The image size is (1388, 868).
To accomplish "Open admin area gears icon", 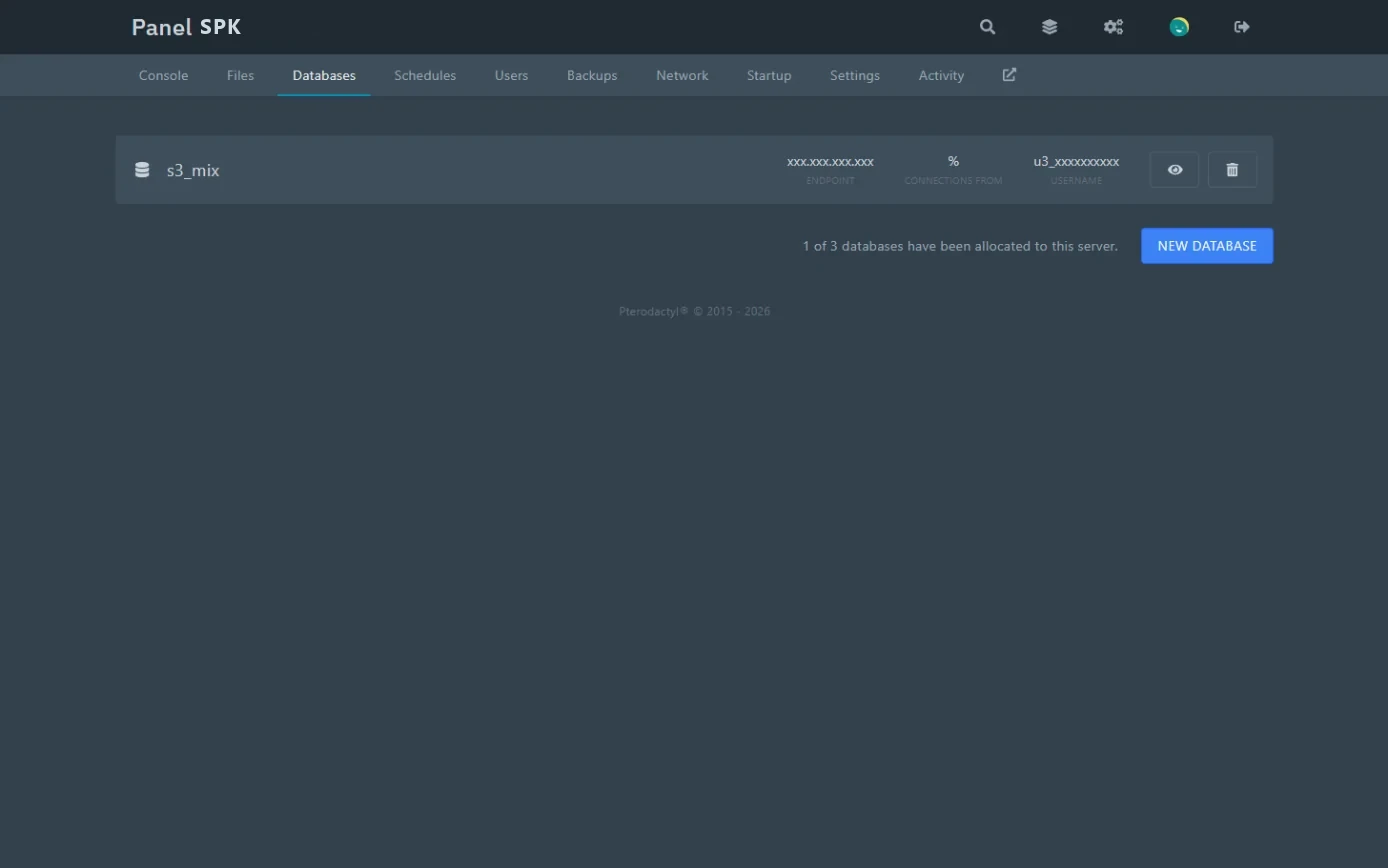I will click(1113, 27).
